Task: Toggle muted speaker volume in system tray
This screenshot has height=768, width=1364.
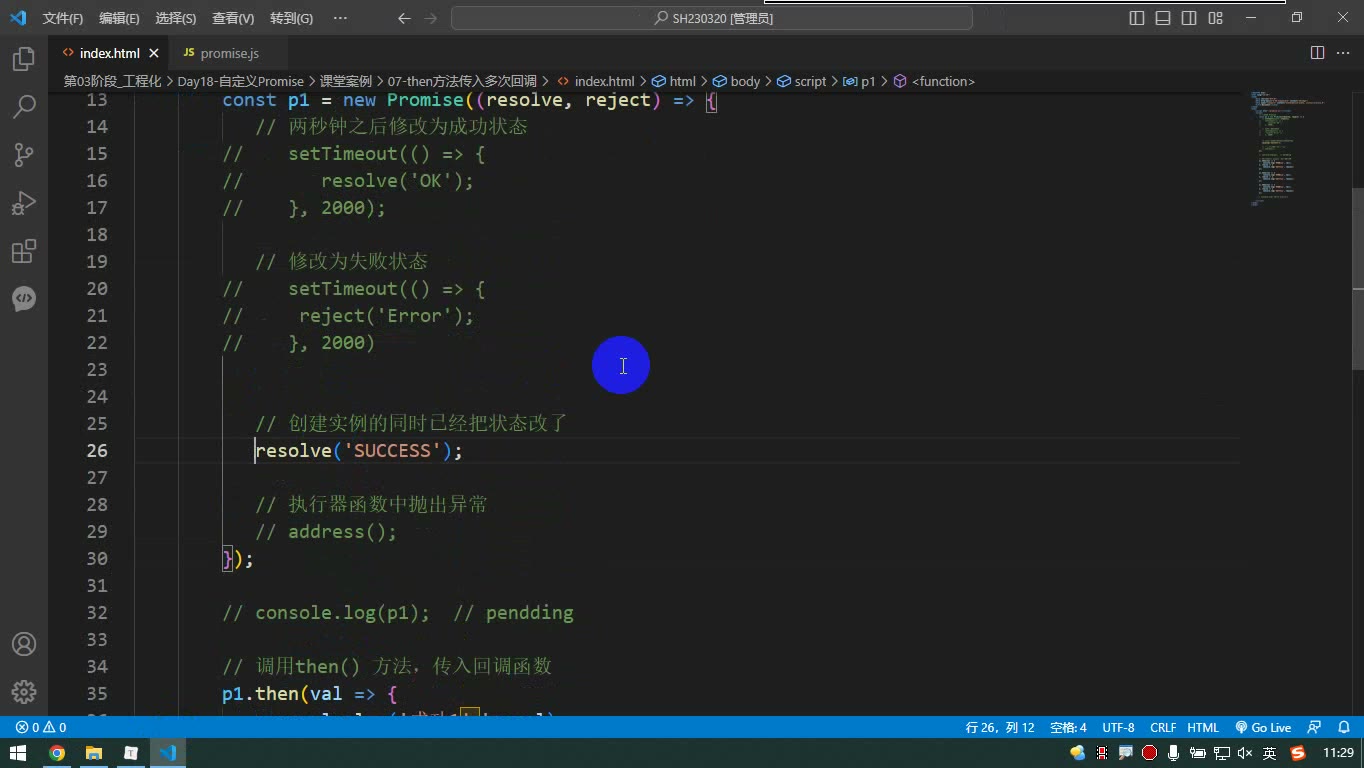Action: pyautogui.click(x=1245, y=753)
